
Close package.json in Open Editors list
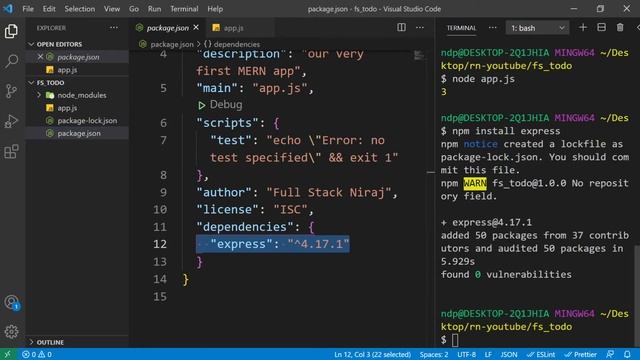[40, 57]
